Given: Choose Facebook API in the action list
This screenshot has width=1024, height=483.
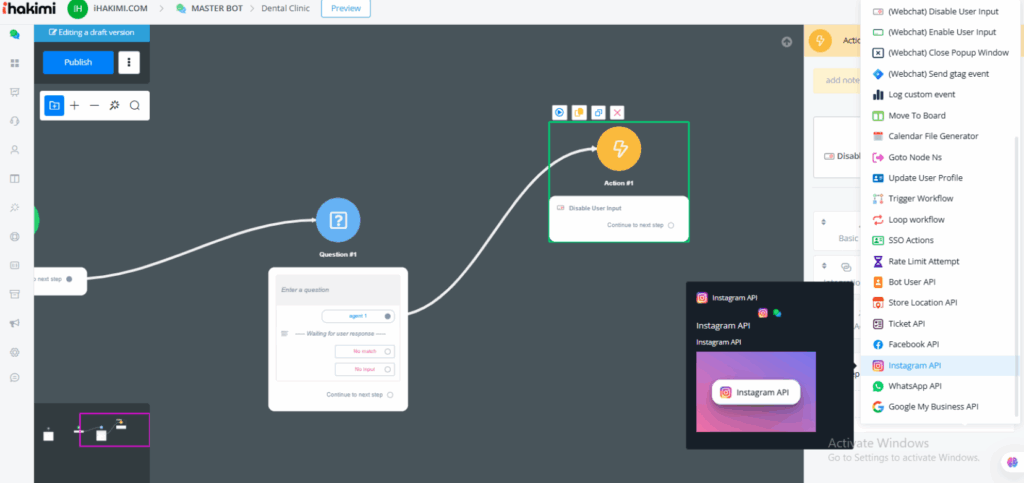Looking at the screenshot, I should point(913,344).
